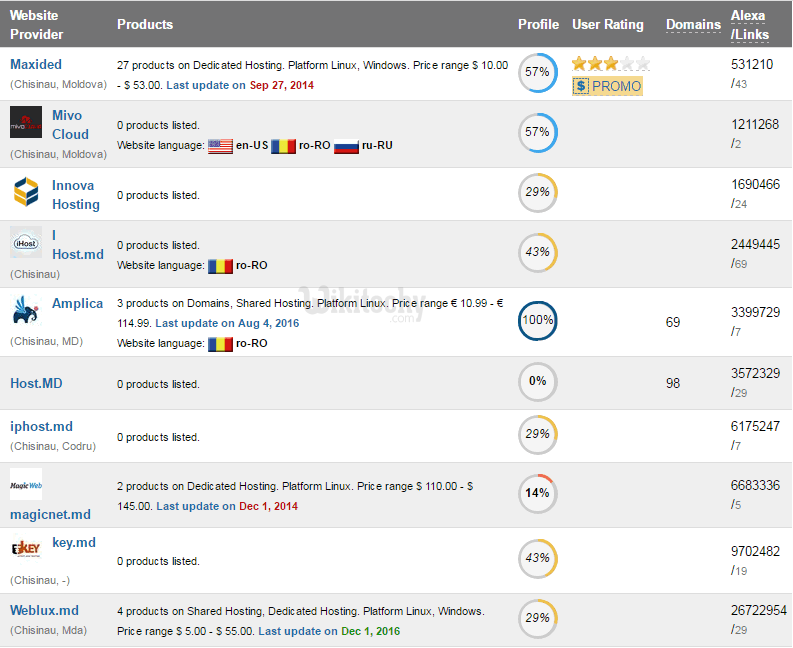This screenshot has height=648, width=793.
Task: Sort by the Profile column header
Action: coord(538,24)
